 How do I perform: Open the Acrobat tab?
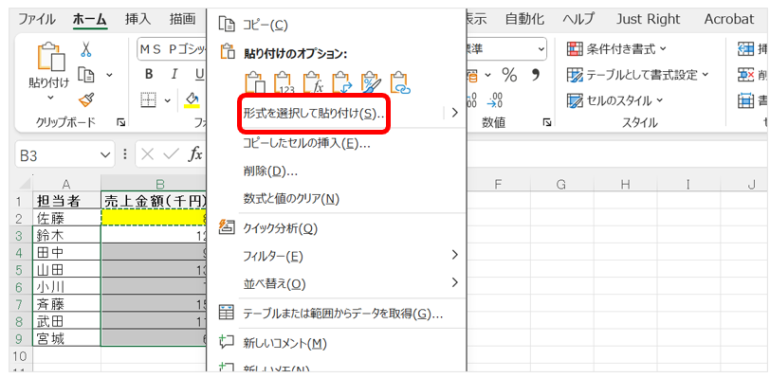click(x=729, y=19)
